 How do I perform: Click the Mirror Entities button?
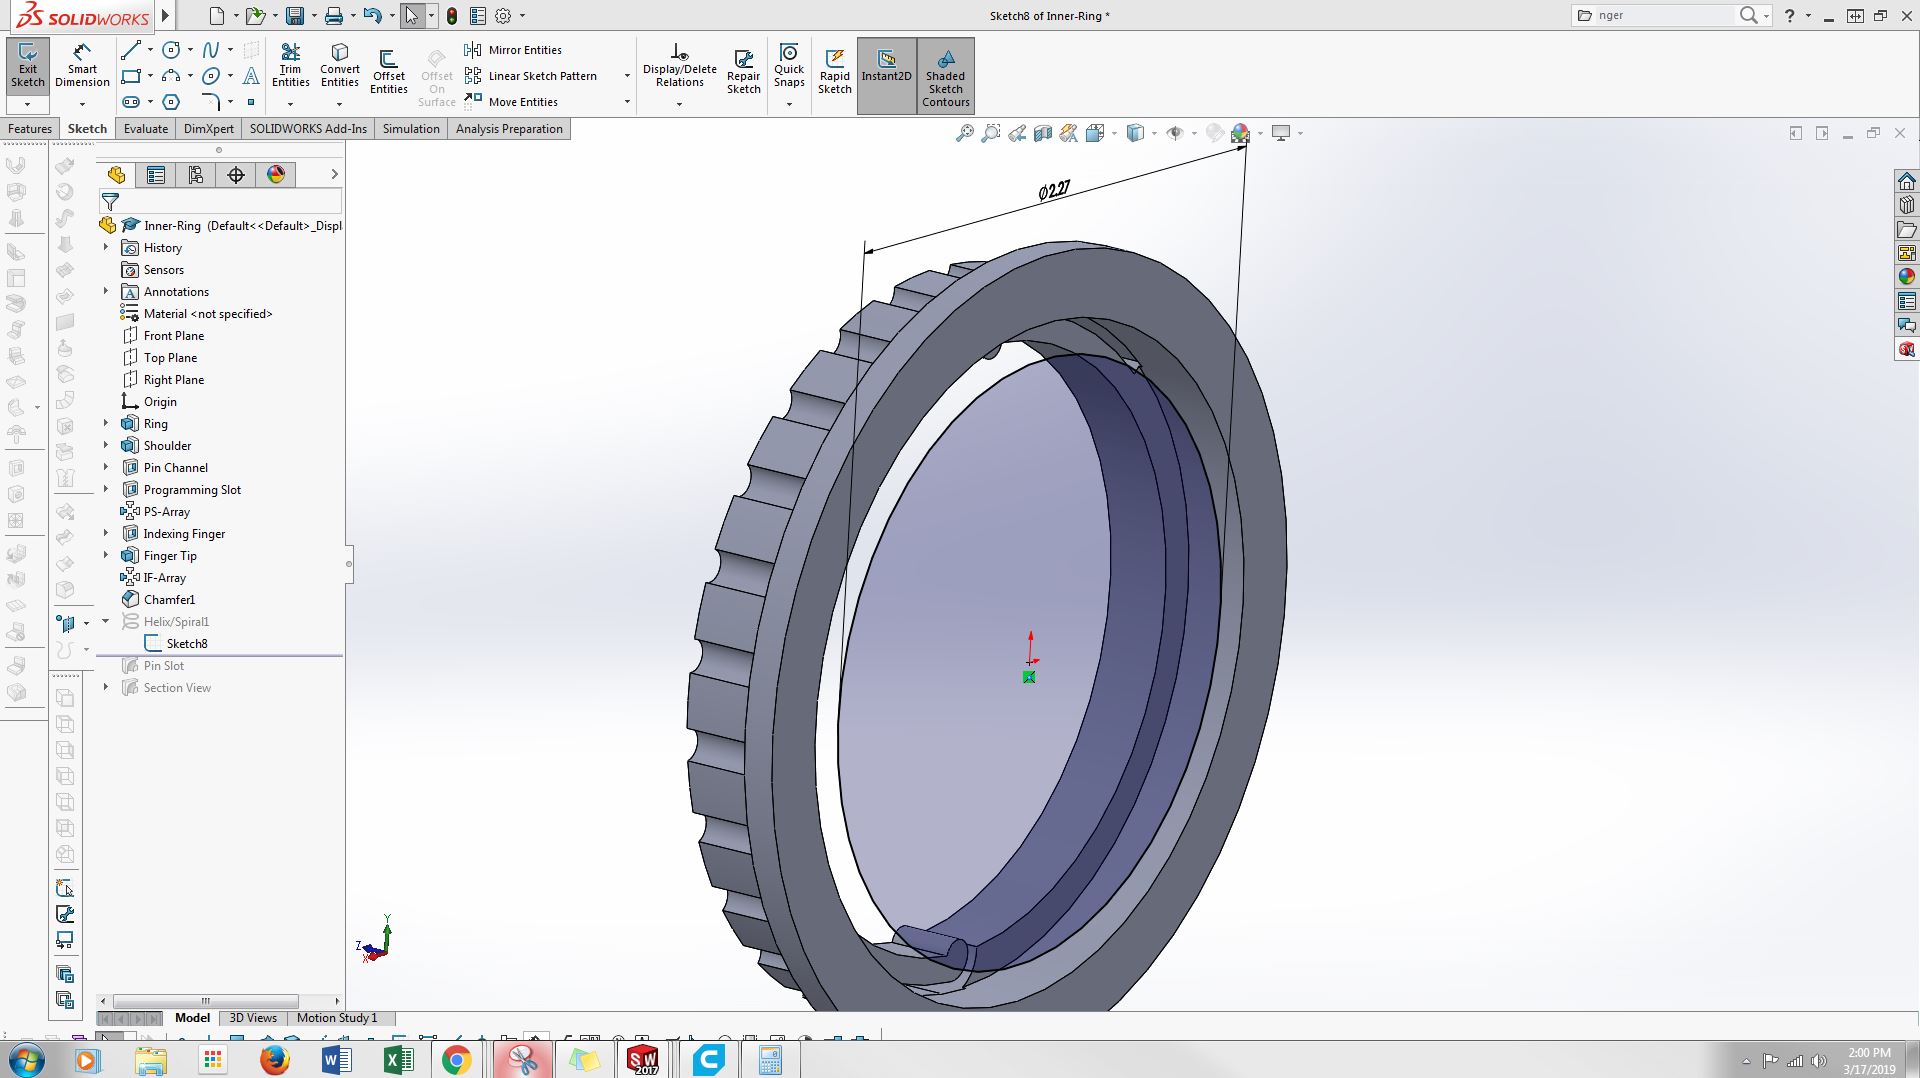coord(514,50)
